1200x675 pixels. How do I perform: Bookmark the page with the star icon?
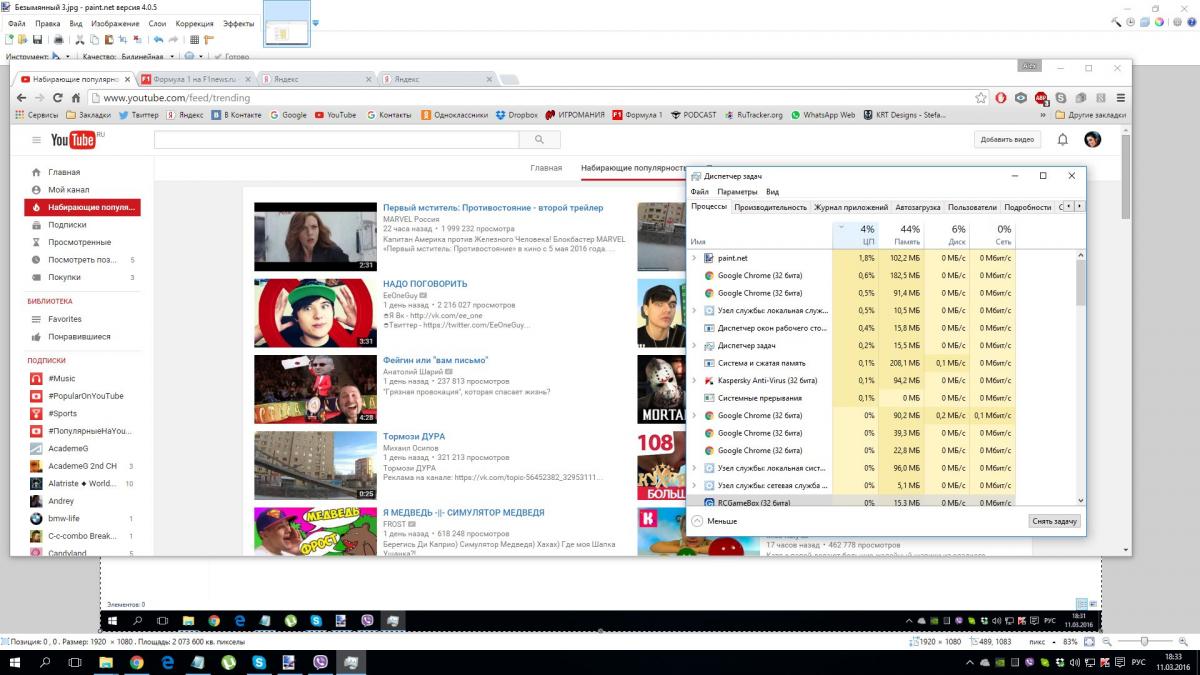[x=981, y=98]
